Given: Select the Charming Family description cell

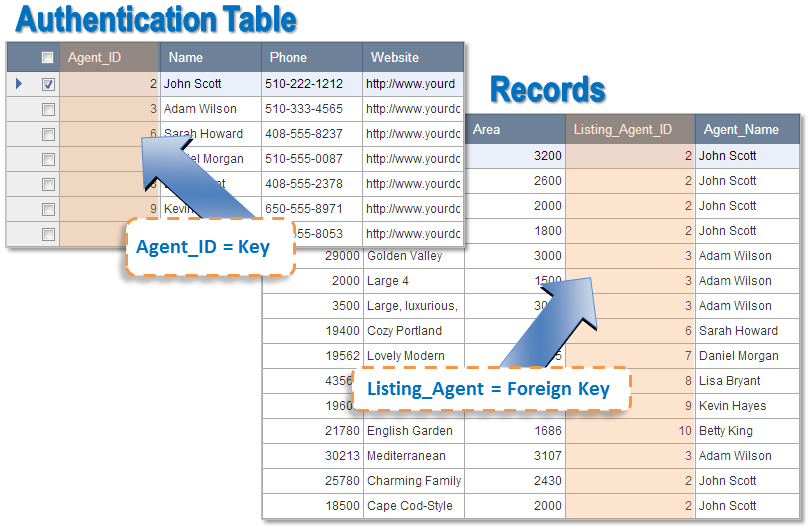Looking at the screenshot, I should pos(414,481).
